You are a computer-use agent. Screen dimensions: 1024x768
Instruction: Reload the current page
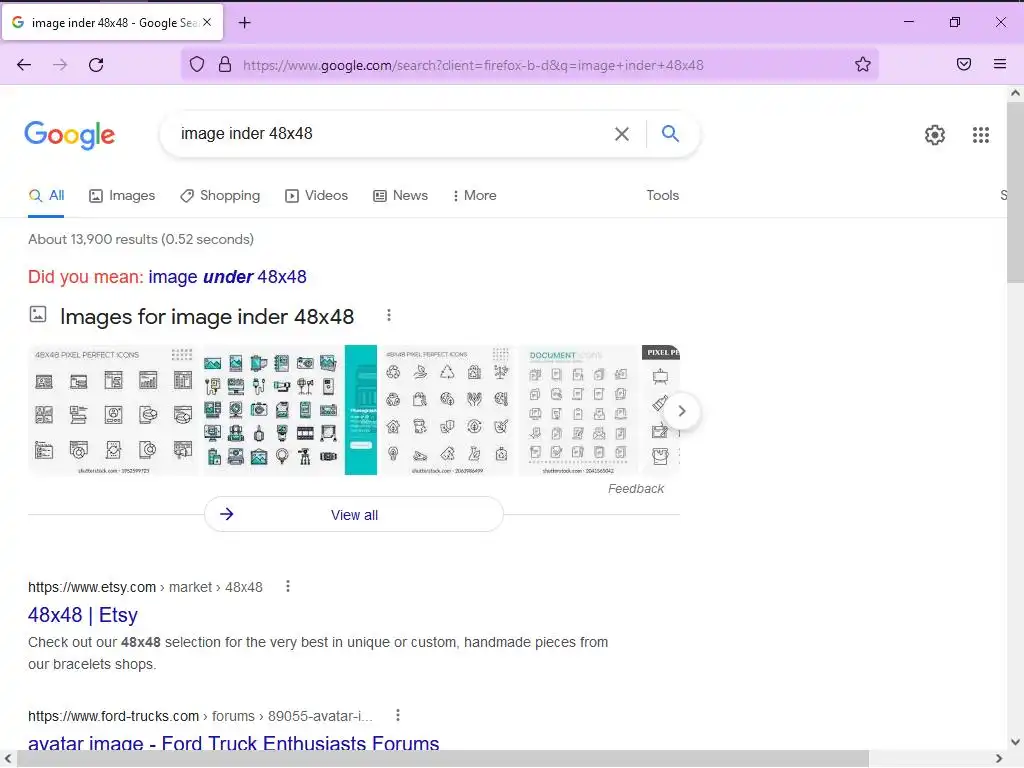click(96, 65)
